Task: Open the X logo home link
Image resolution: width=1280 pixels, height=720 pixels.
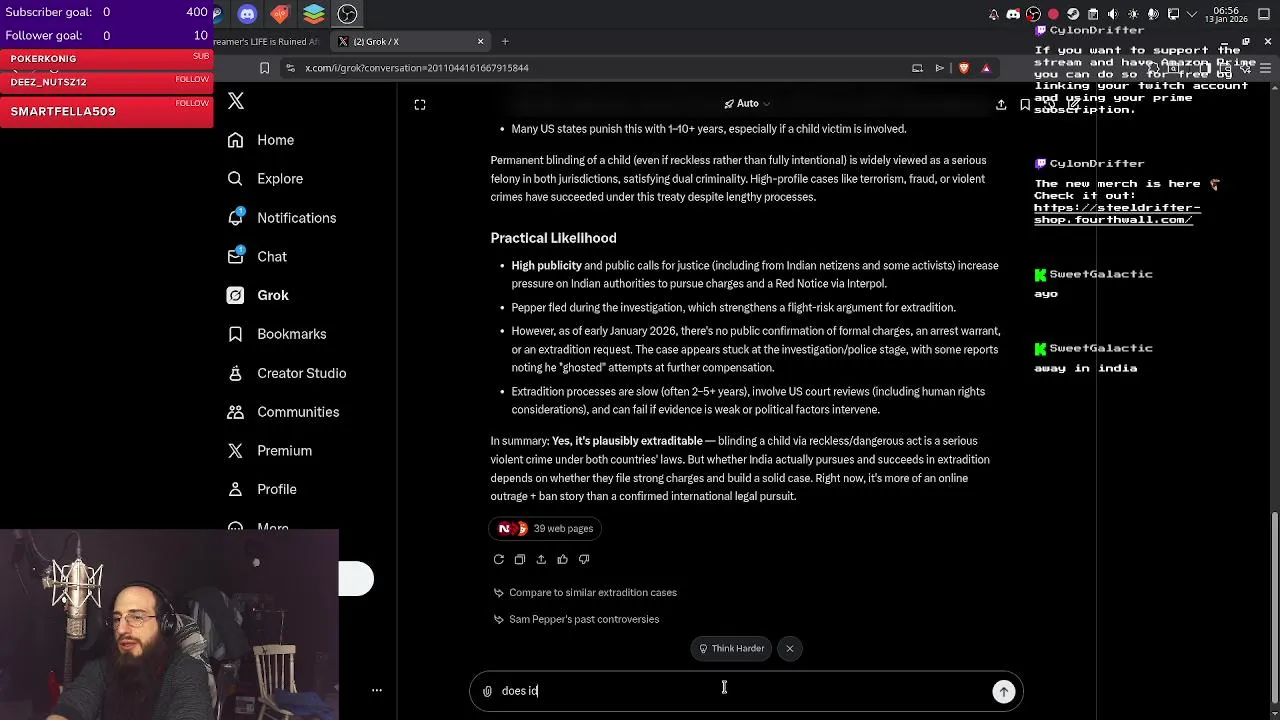Action: [236, 101]
